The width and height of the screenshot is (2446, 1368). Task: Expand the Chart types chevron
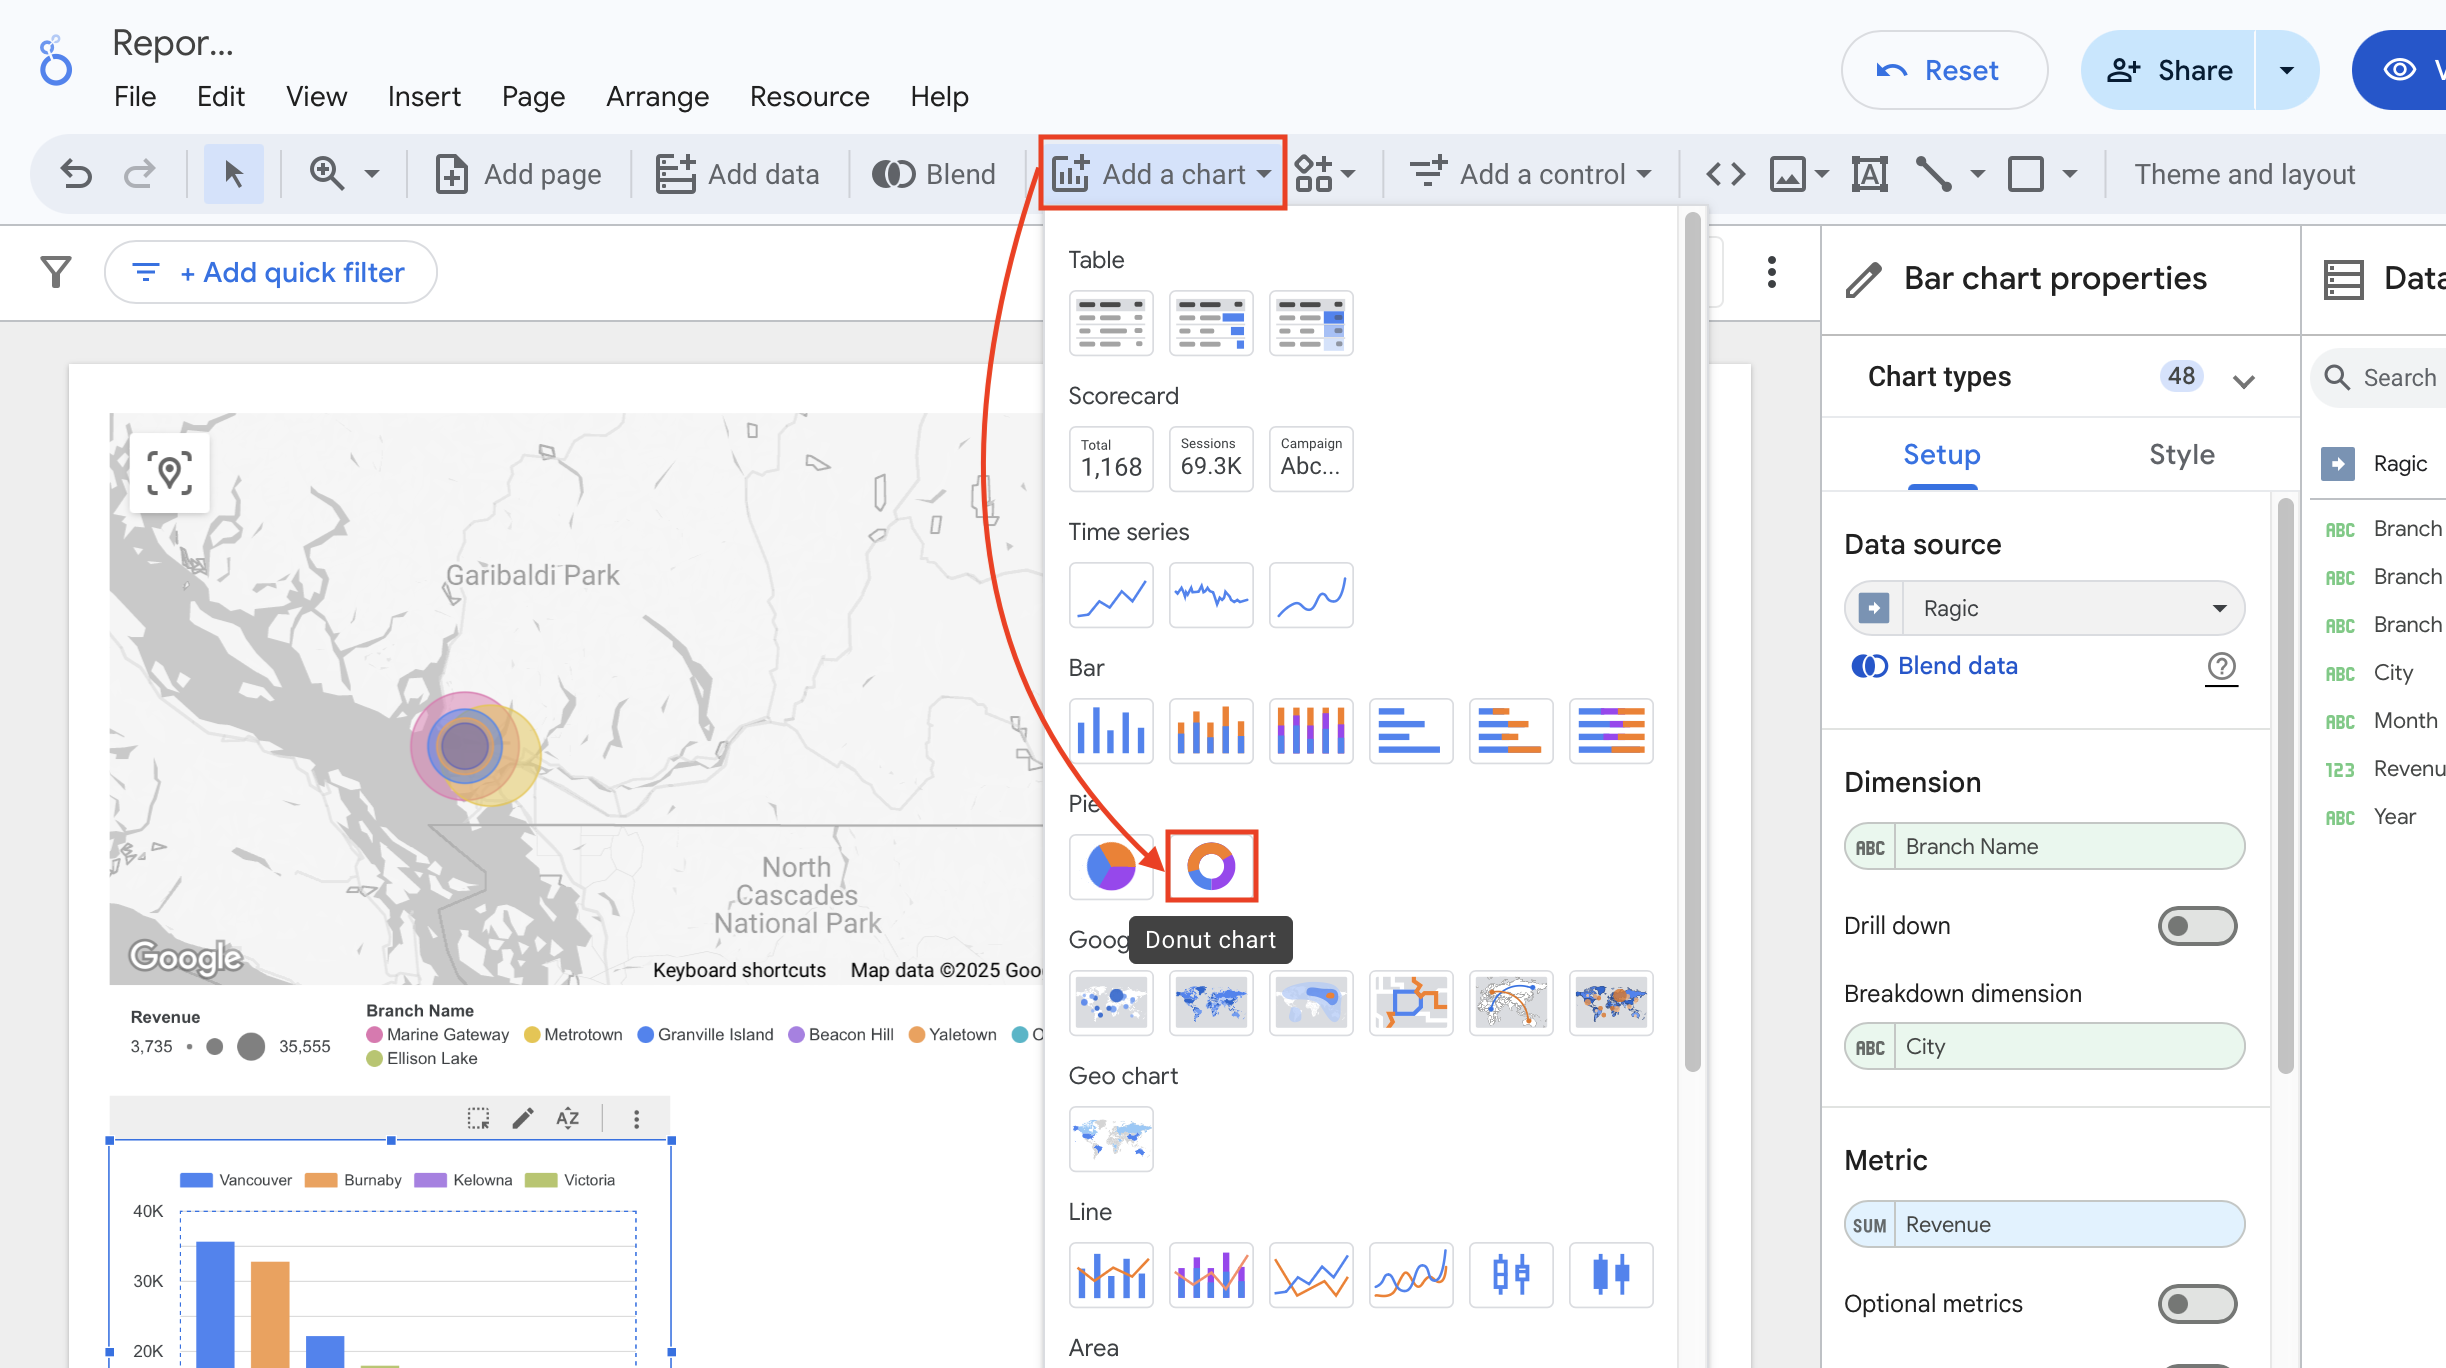[x=2243, y=380]
